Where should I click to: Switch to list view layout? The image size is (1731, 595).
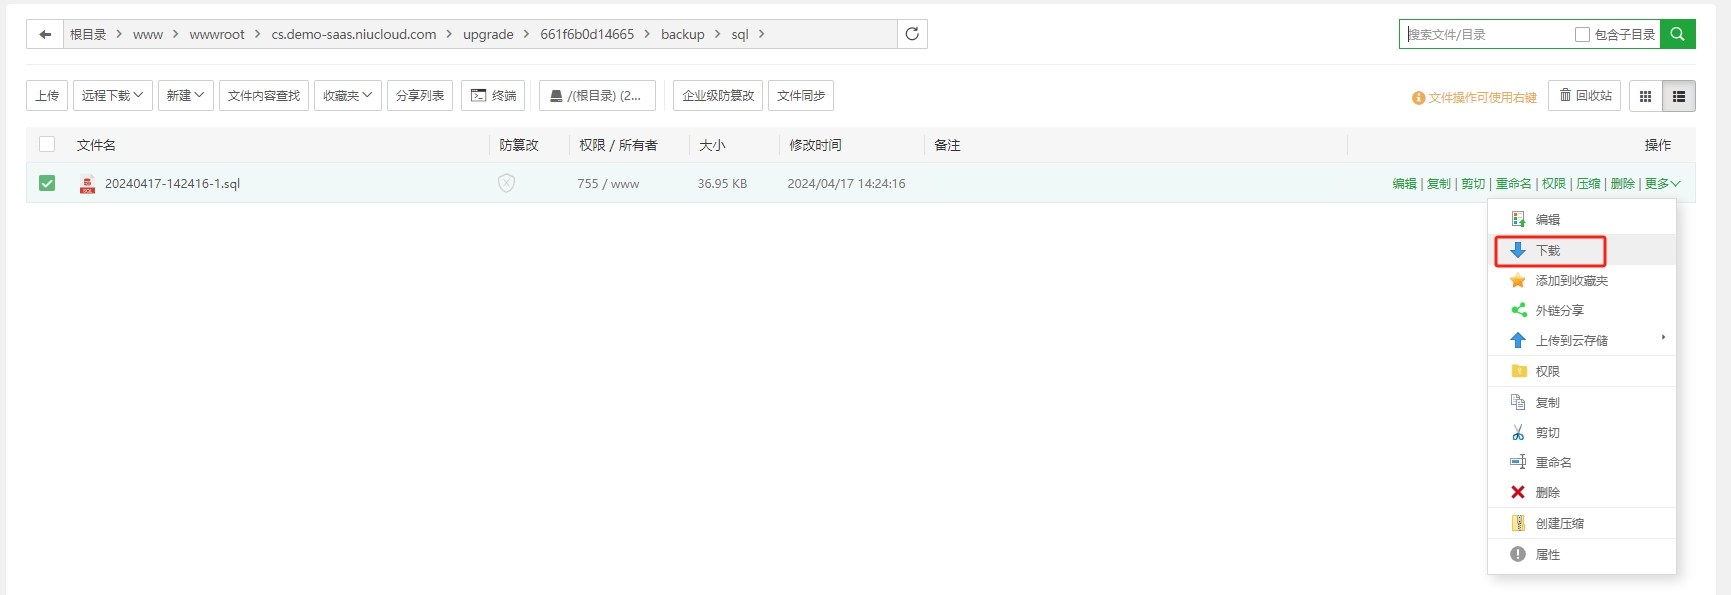click(1679, 96)
